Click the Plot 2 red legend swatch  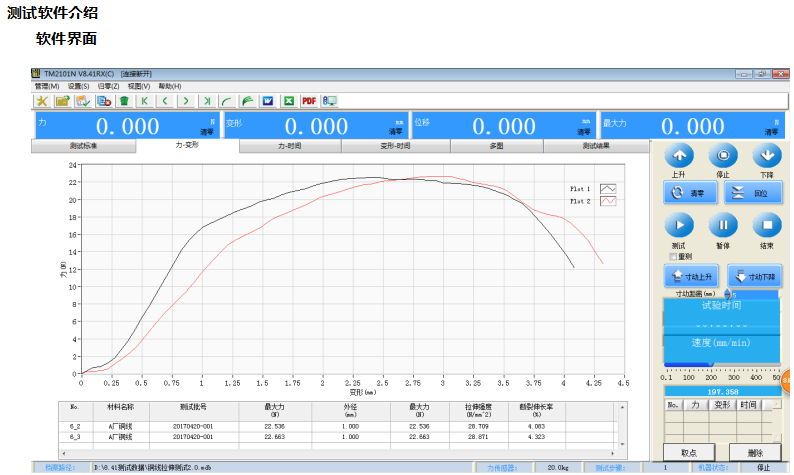[x=608, y=202]
